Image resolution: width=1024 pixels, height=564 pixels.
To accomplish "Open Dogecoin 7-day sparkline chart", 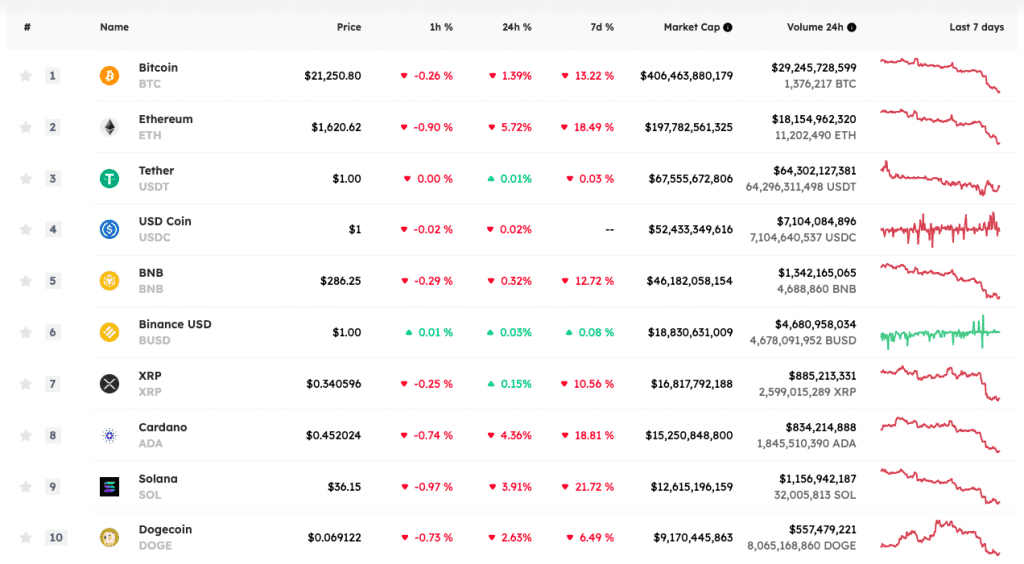I will pos(940,537).
